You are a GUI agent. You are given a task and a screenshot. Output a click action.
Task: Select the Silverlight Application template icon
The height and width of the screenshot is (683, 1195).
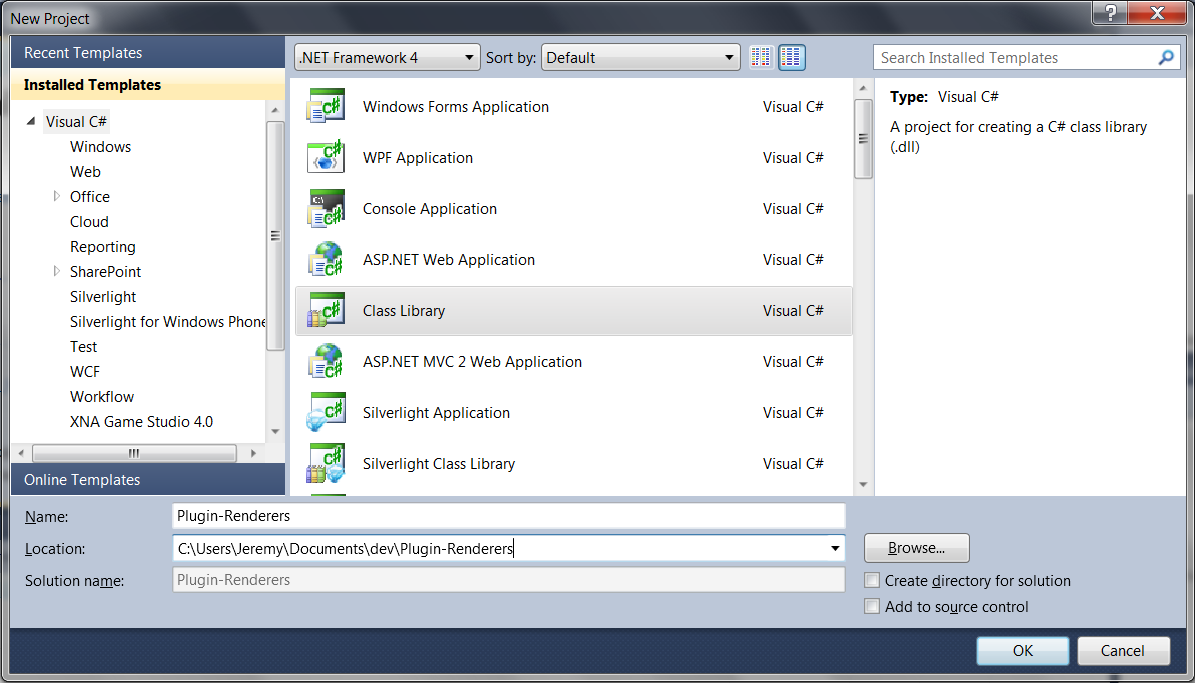point(326,413)
